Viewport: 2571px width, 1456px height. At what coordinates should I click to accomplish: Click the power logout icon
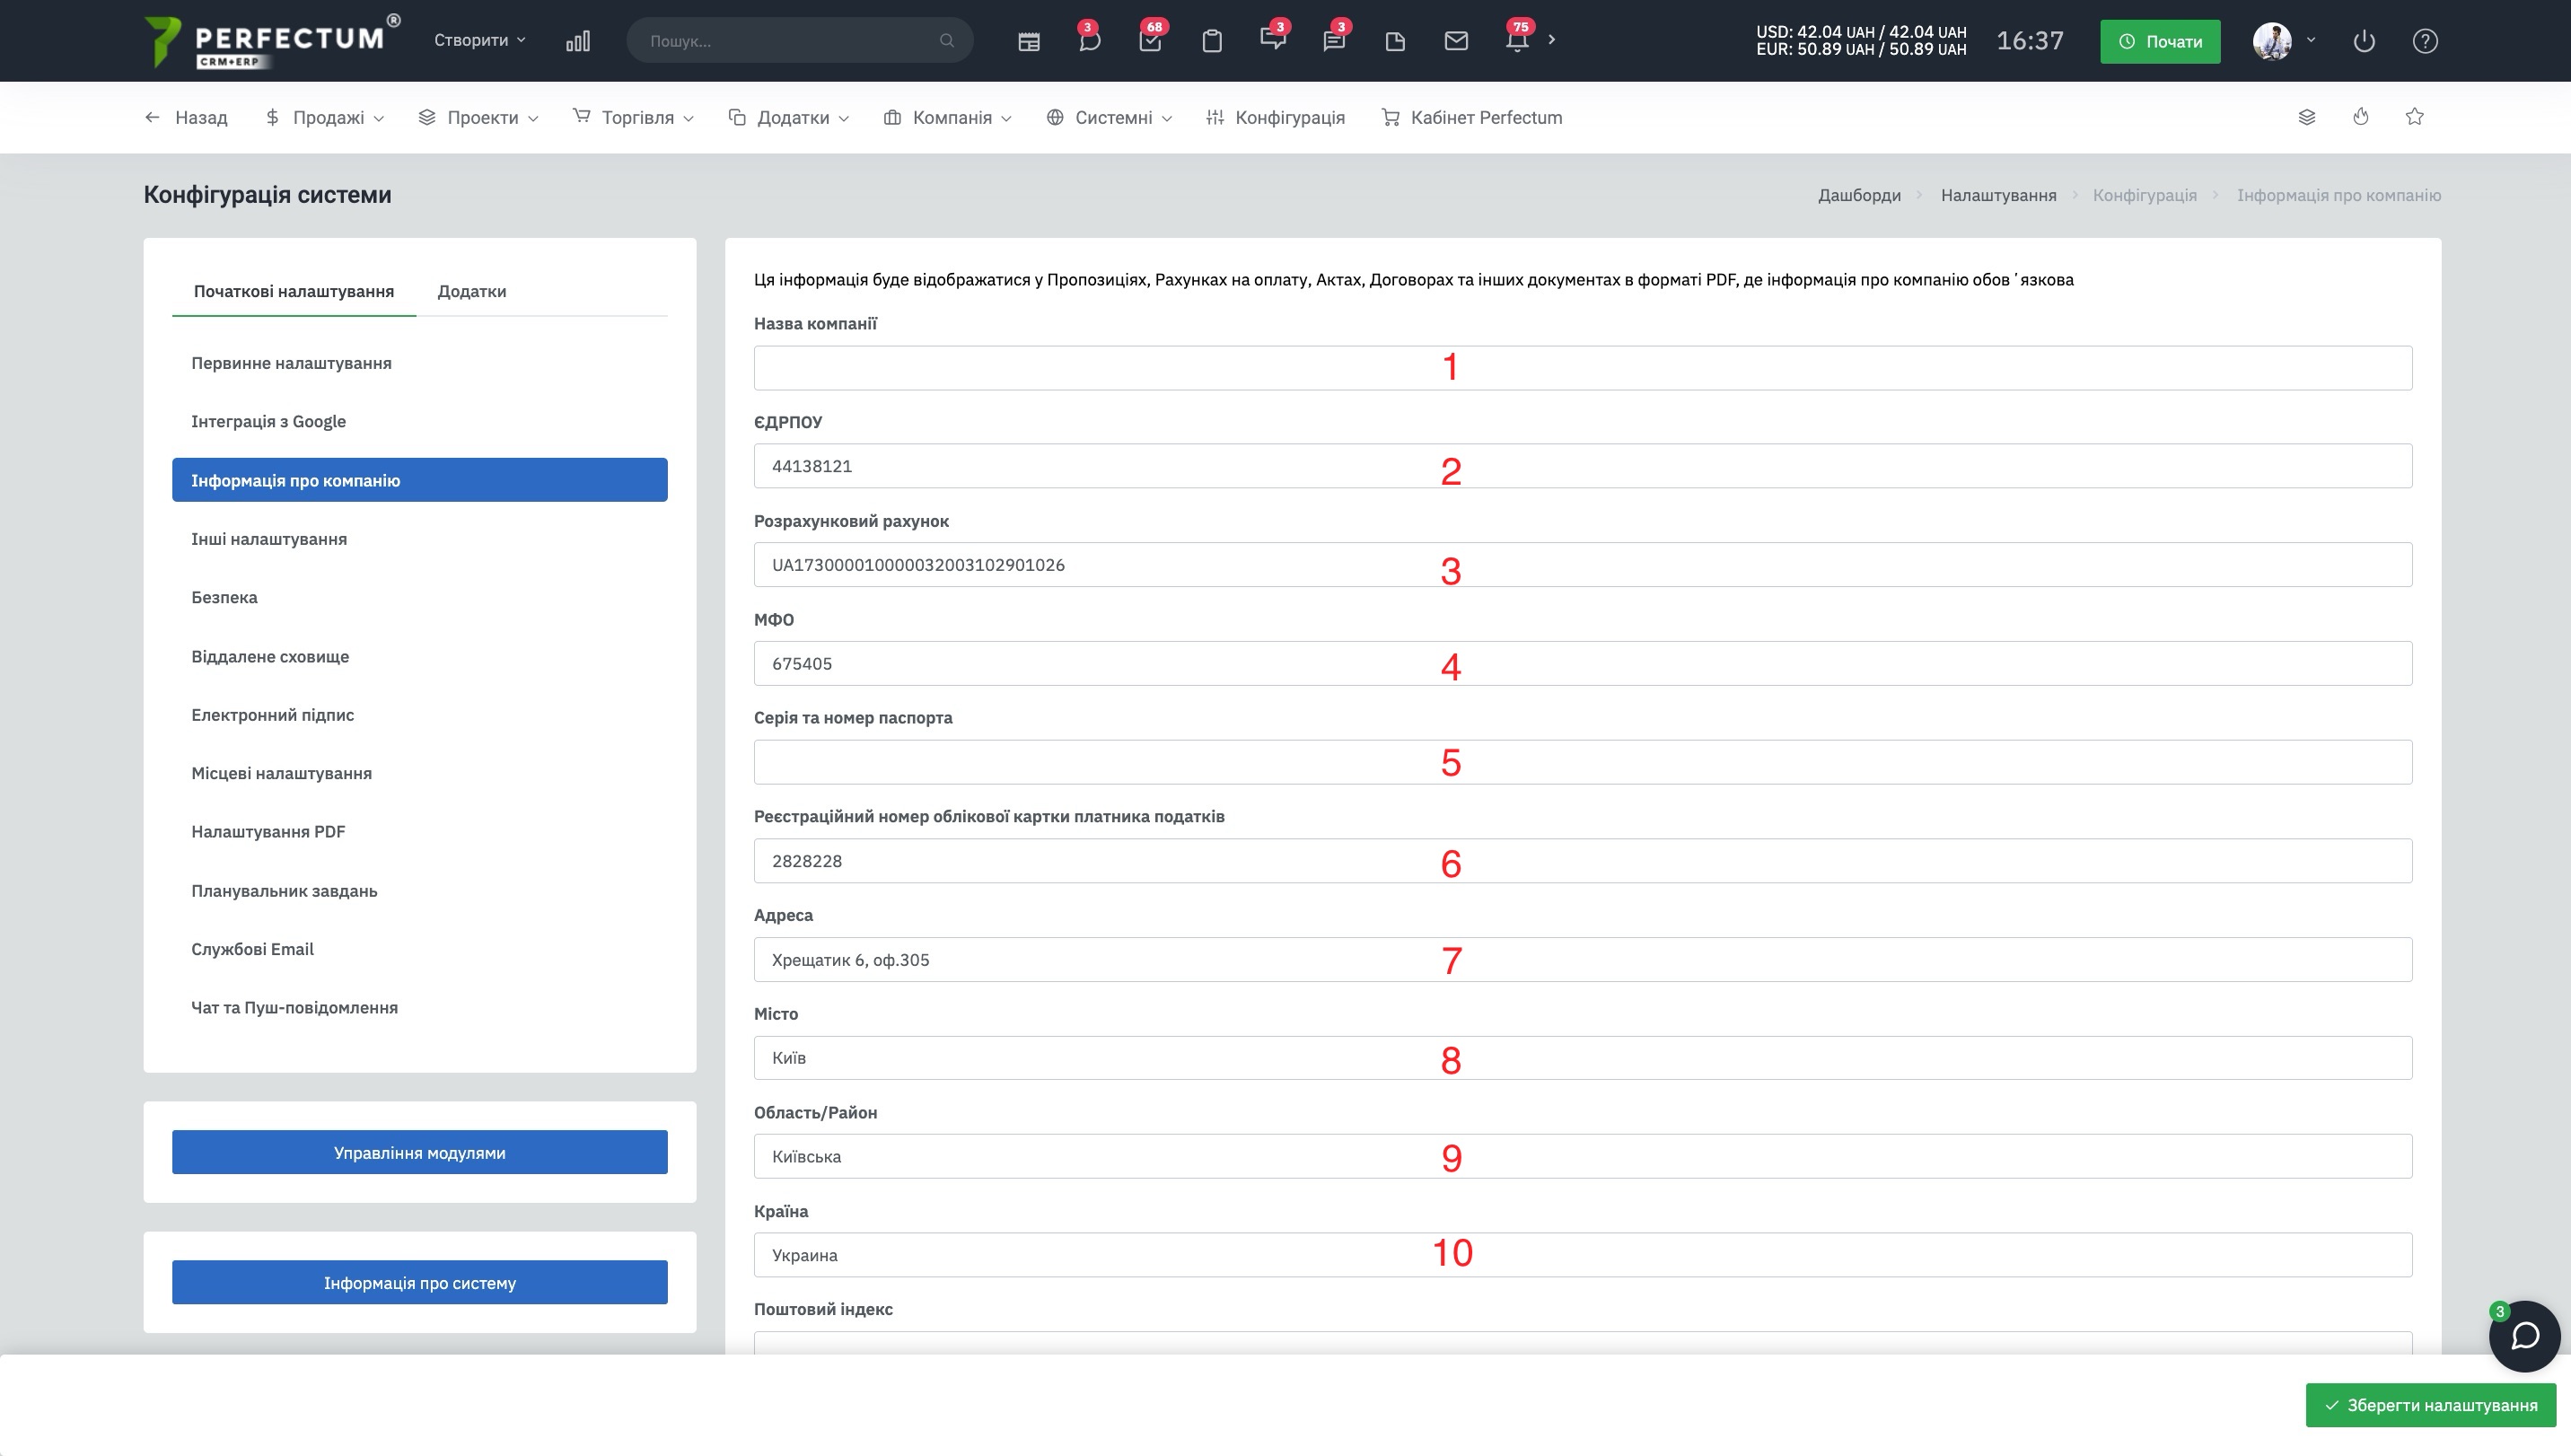coord(2364,41)
